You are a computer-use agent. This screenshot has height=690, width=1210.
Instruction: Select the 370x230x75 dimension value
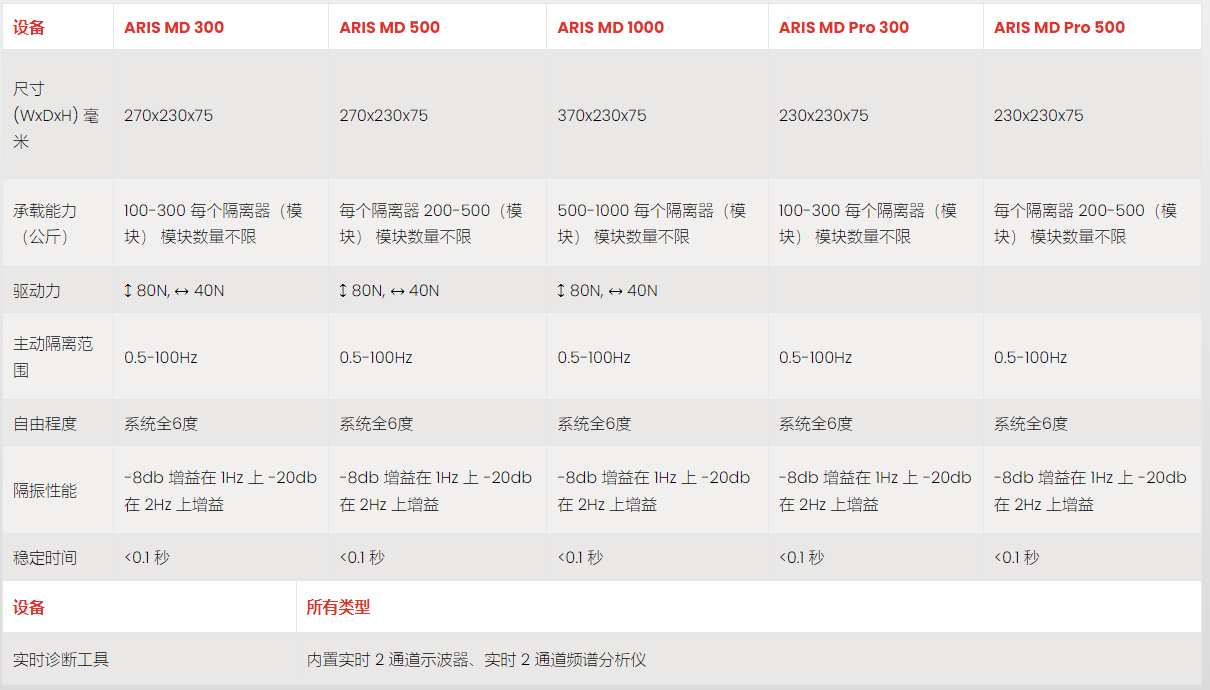coord(602,115)
